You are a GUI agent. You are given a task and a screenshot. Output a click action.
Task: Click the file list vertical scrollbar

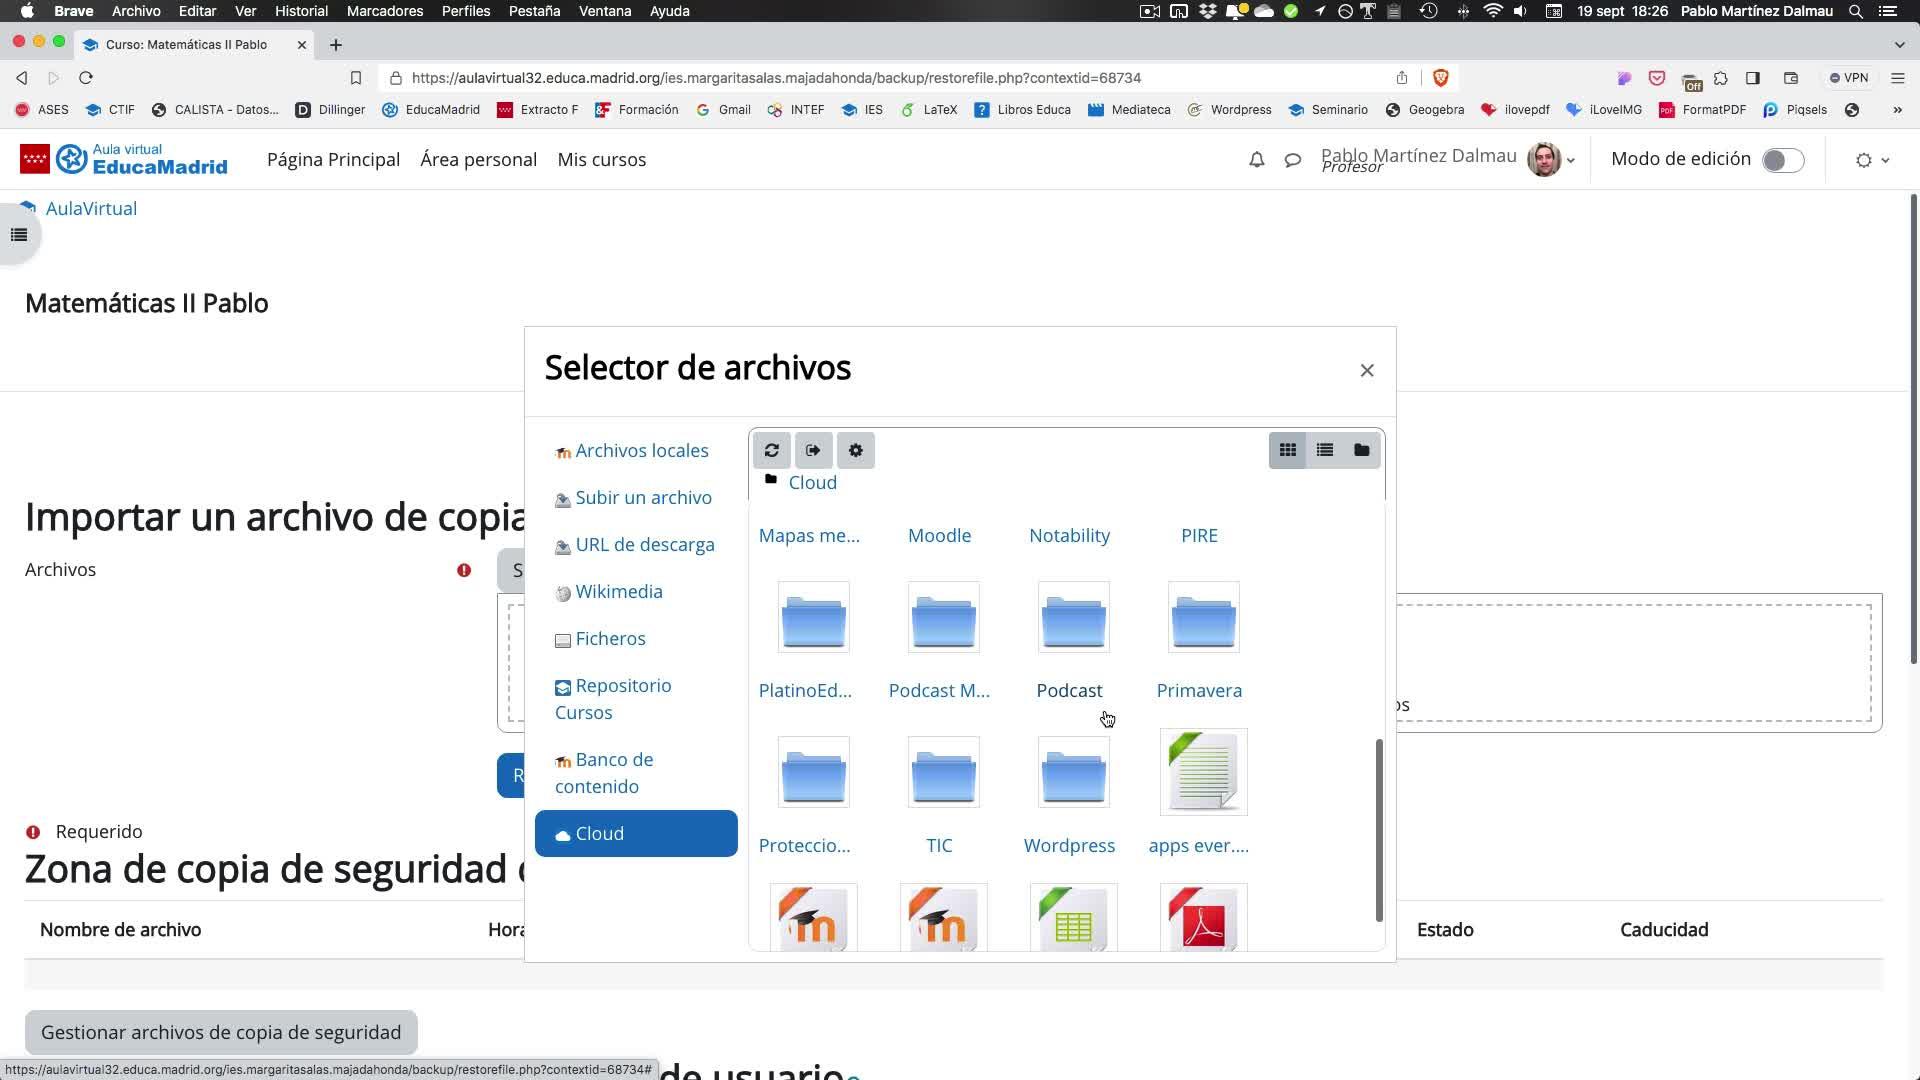[x=1379, y=830]
